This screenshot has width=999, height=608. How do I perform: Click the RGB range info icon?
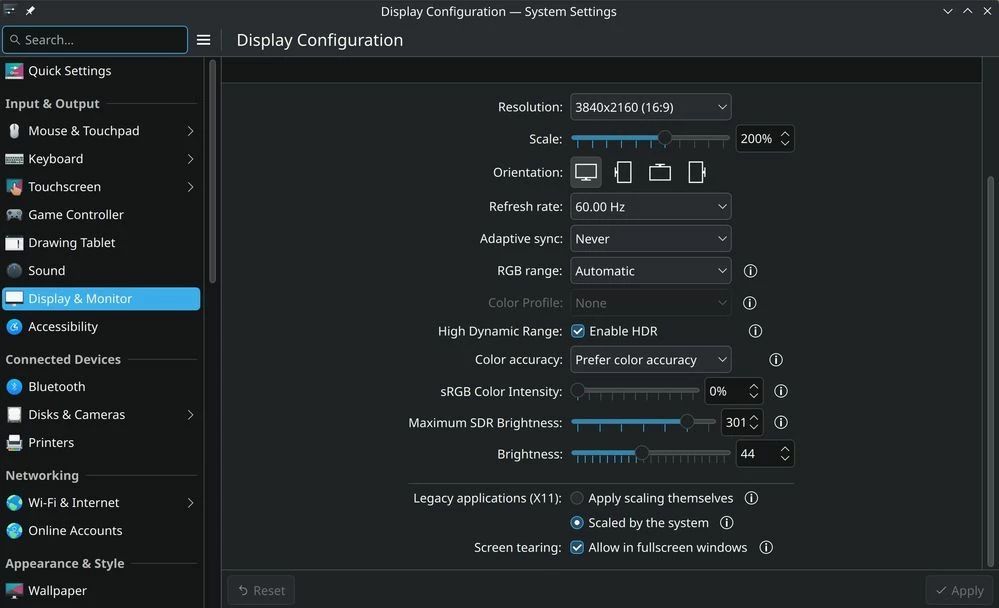click(751, 271)
